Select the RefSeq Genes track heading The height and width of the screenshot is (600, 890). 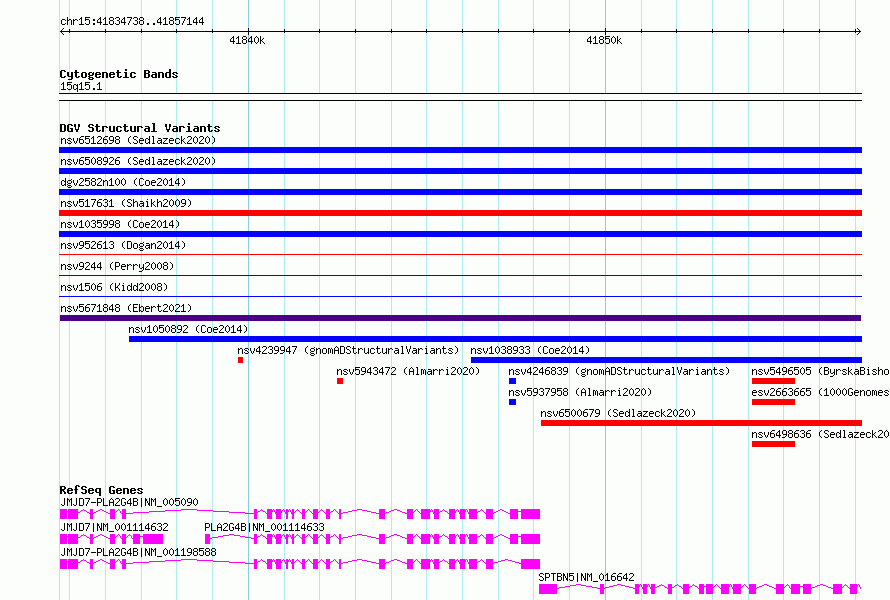(x=101, y=490)
